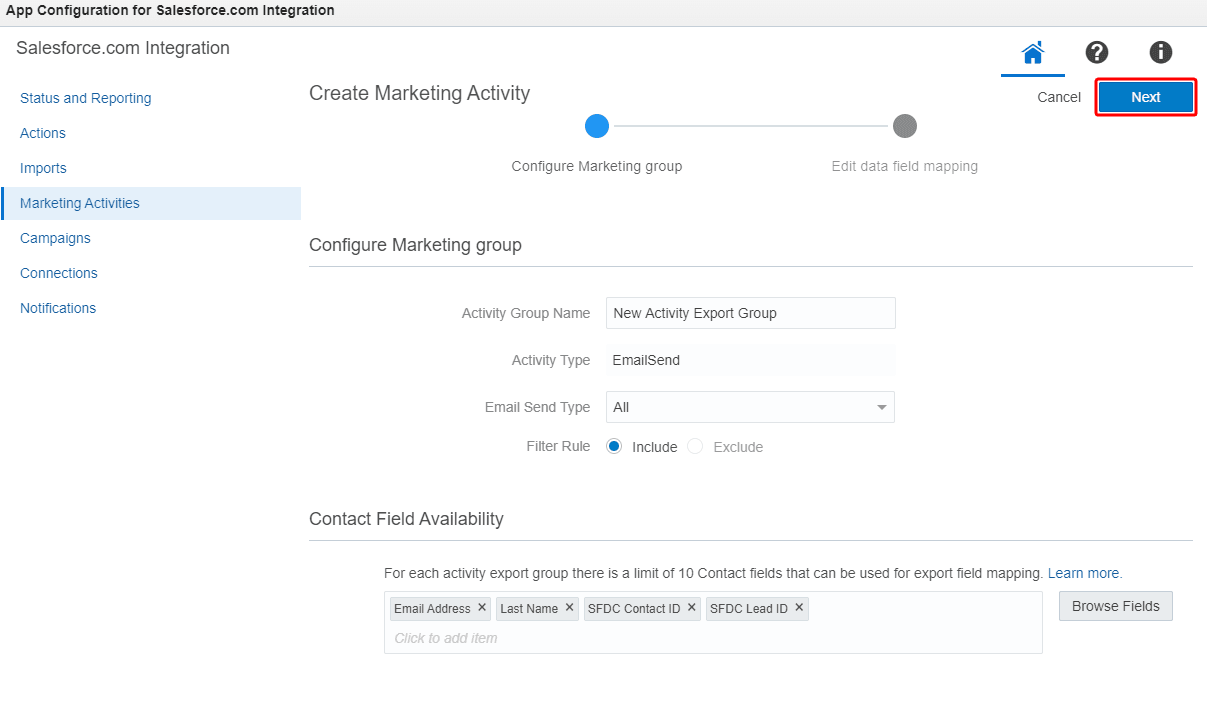Open the Notifications section
The image size is (1207, 720).
coord(58,308)
